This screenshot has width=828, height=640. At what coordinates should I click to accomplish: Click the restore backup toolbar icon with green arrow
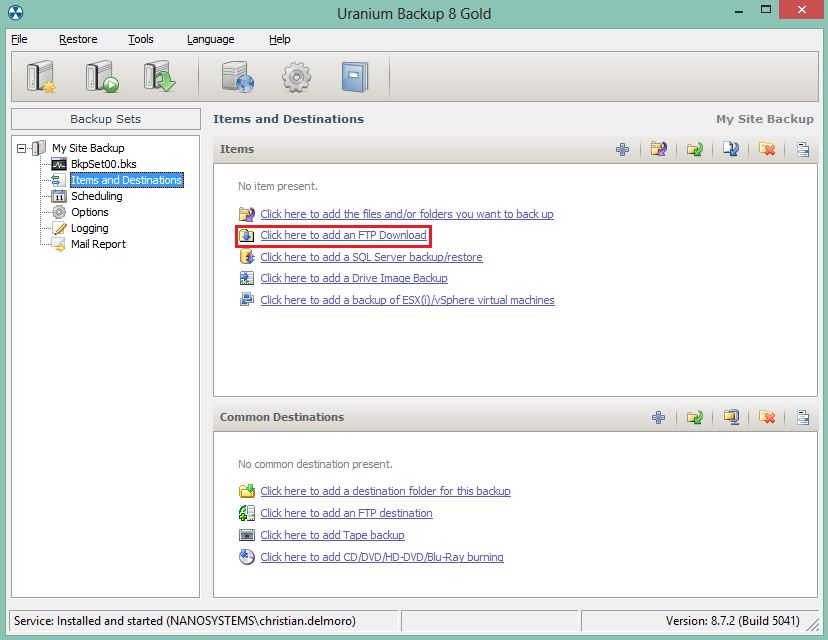coord(159,77)
